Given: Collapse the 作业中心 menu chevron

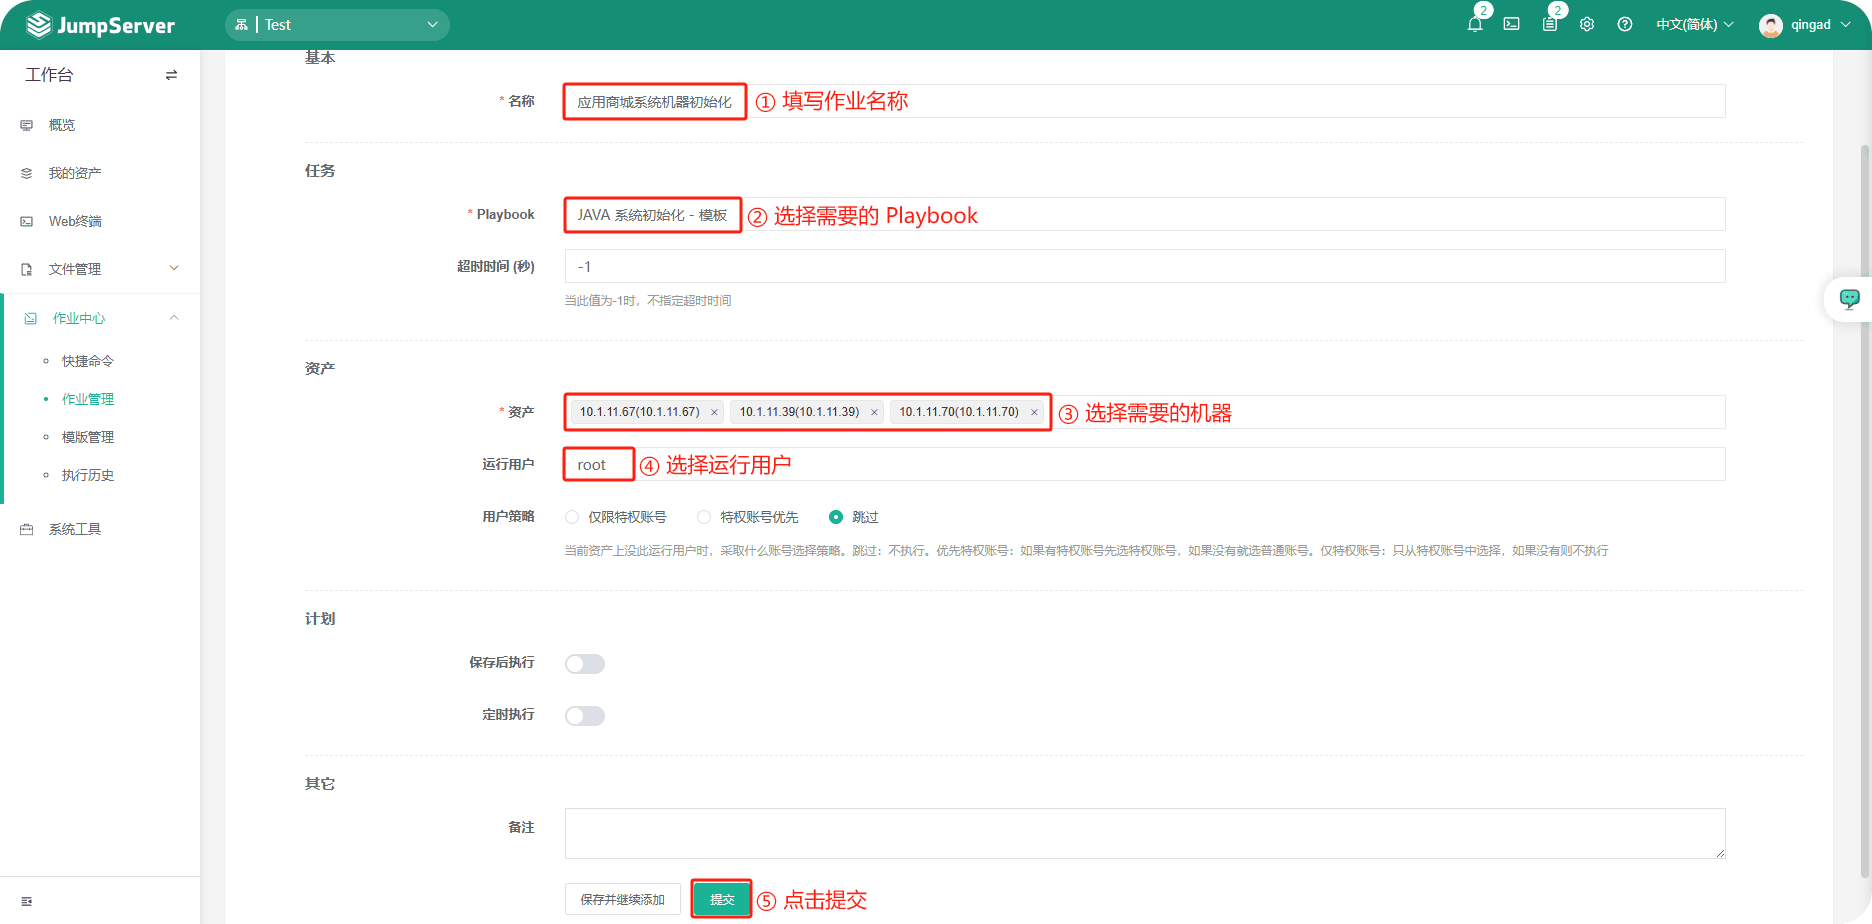Looking at the screenshot, I should (x=174, y=317).
